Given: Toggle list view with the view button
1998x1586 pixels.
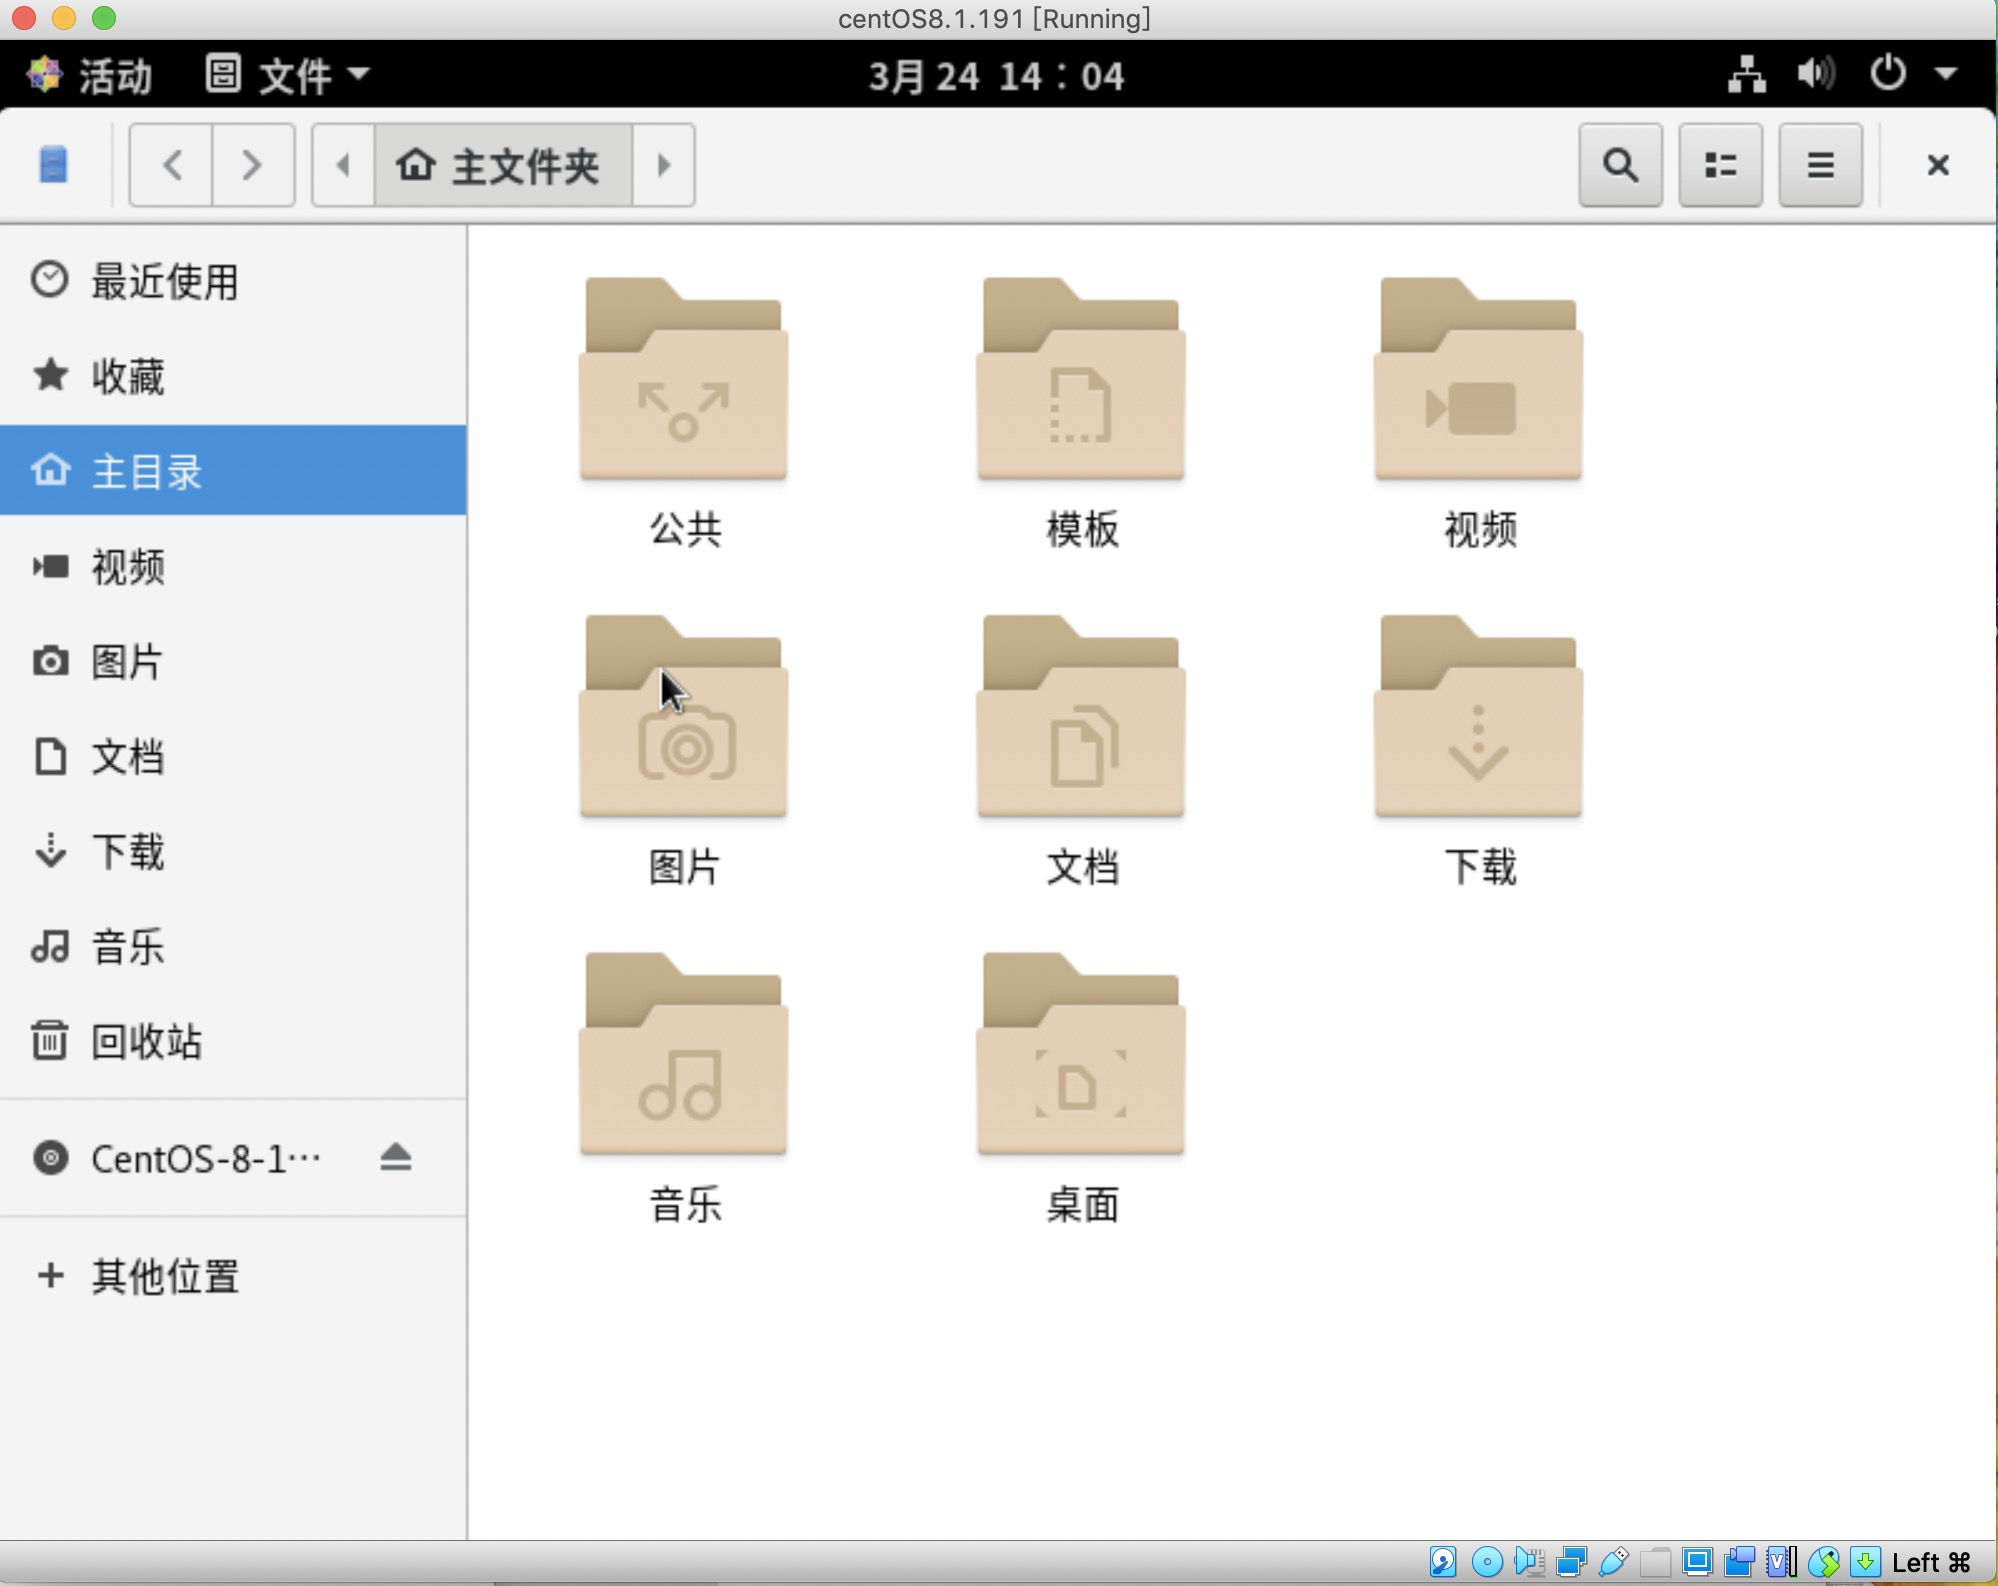Looking at the screenshot, I should point(1720,165).
